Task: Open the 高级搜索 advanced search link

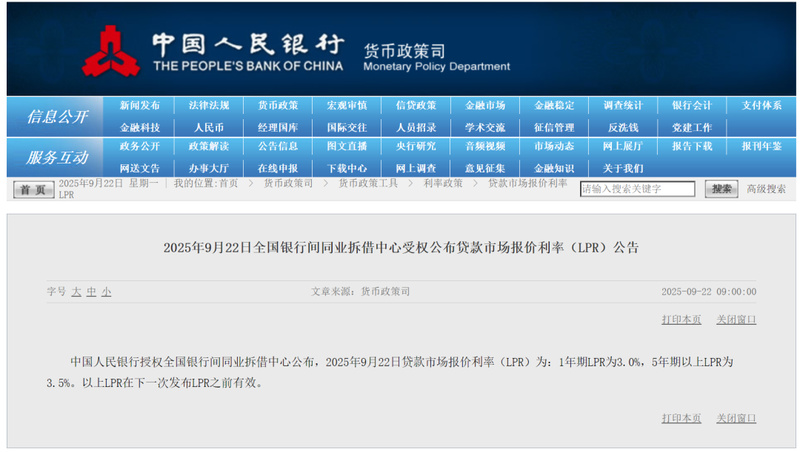Action: click(766, 189)
